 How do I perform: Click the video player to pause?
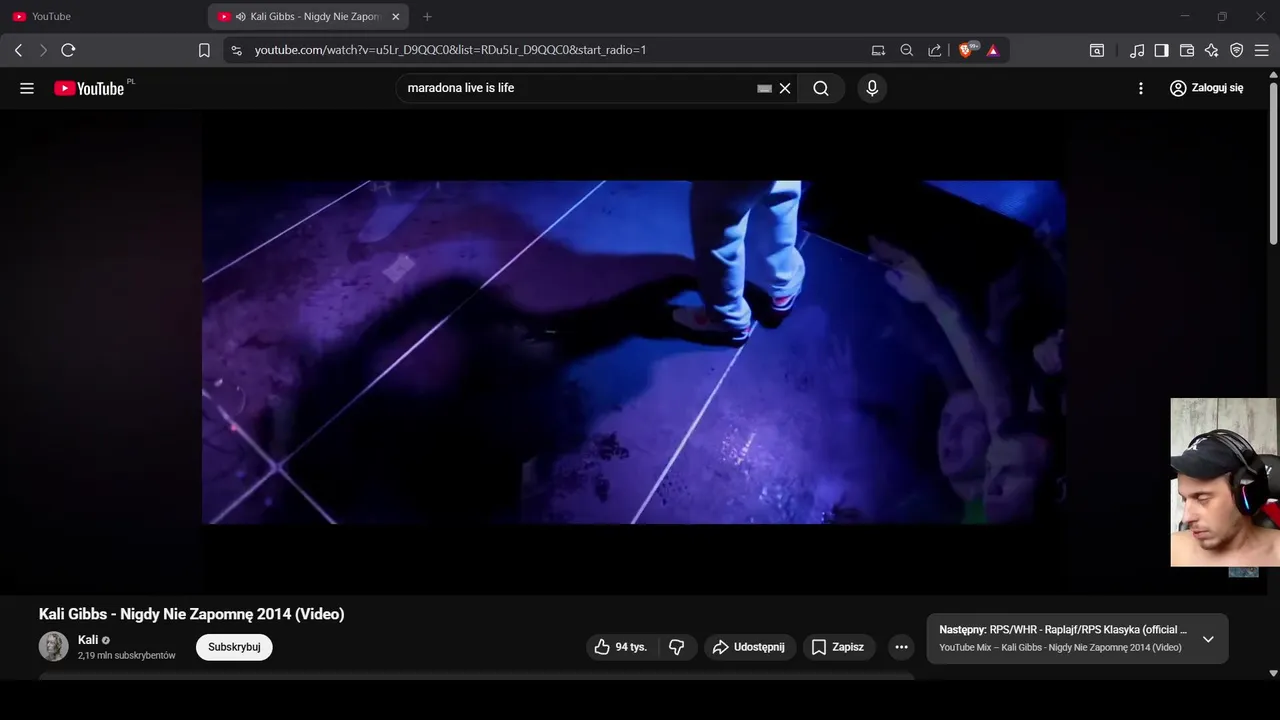click(x=634, y=352)
